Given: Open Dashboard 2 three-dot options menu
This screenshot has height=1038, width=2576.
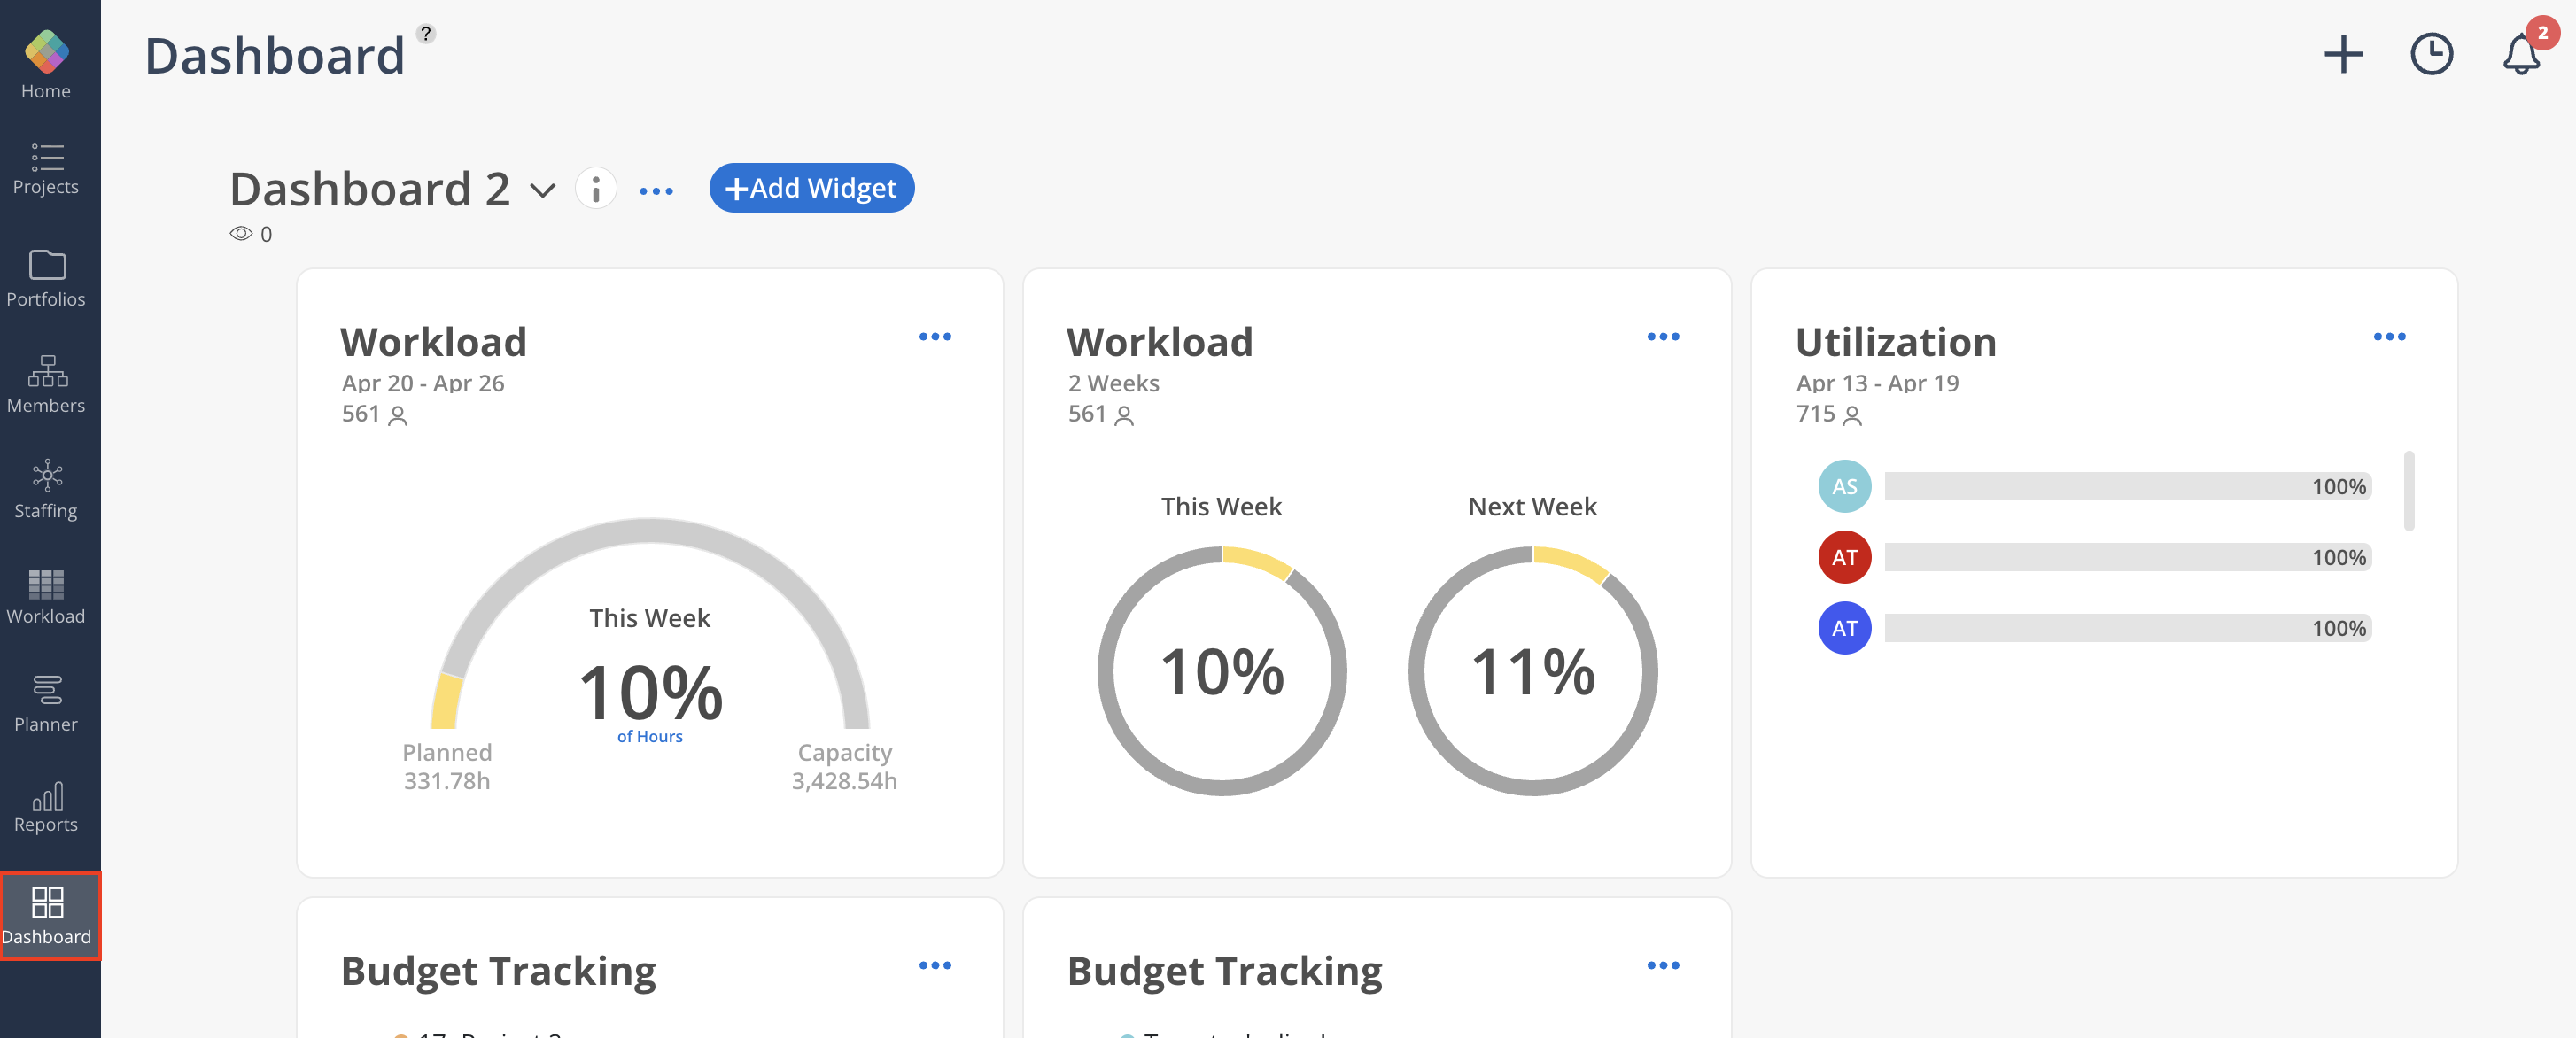Looking at the screenshot, I should 656,191.
